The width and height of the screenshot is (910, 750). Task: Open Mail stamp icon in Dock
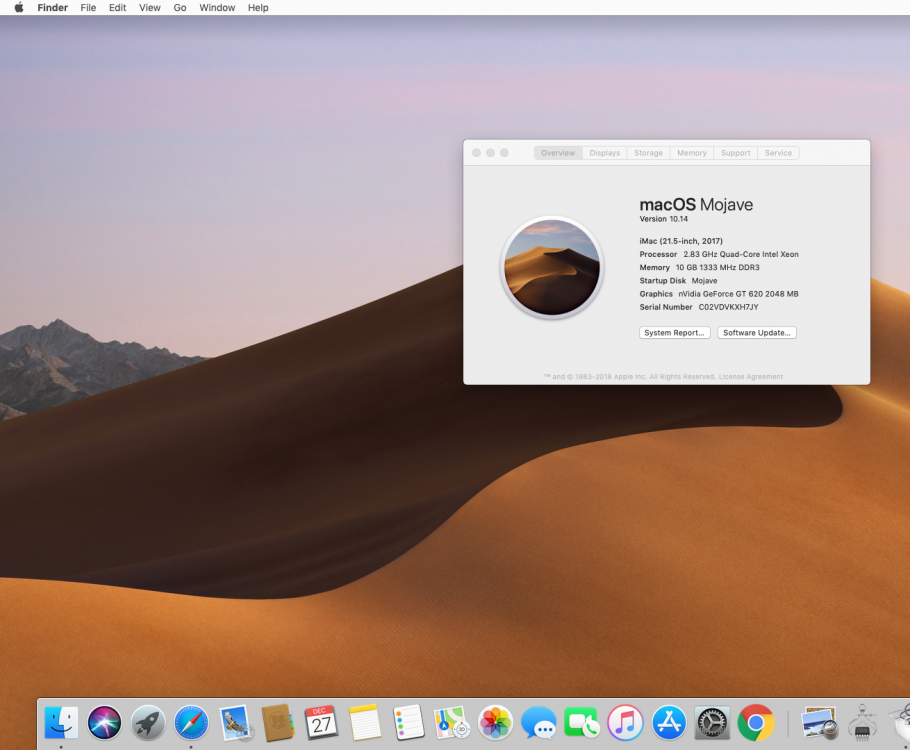[x=235, y=723]
